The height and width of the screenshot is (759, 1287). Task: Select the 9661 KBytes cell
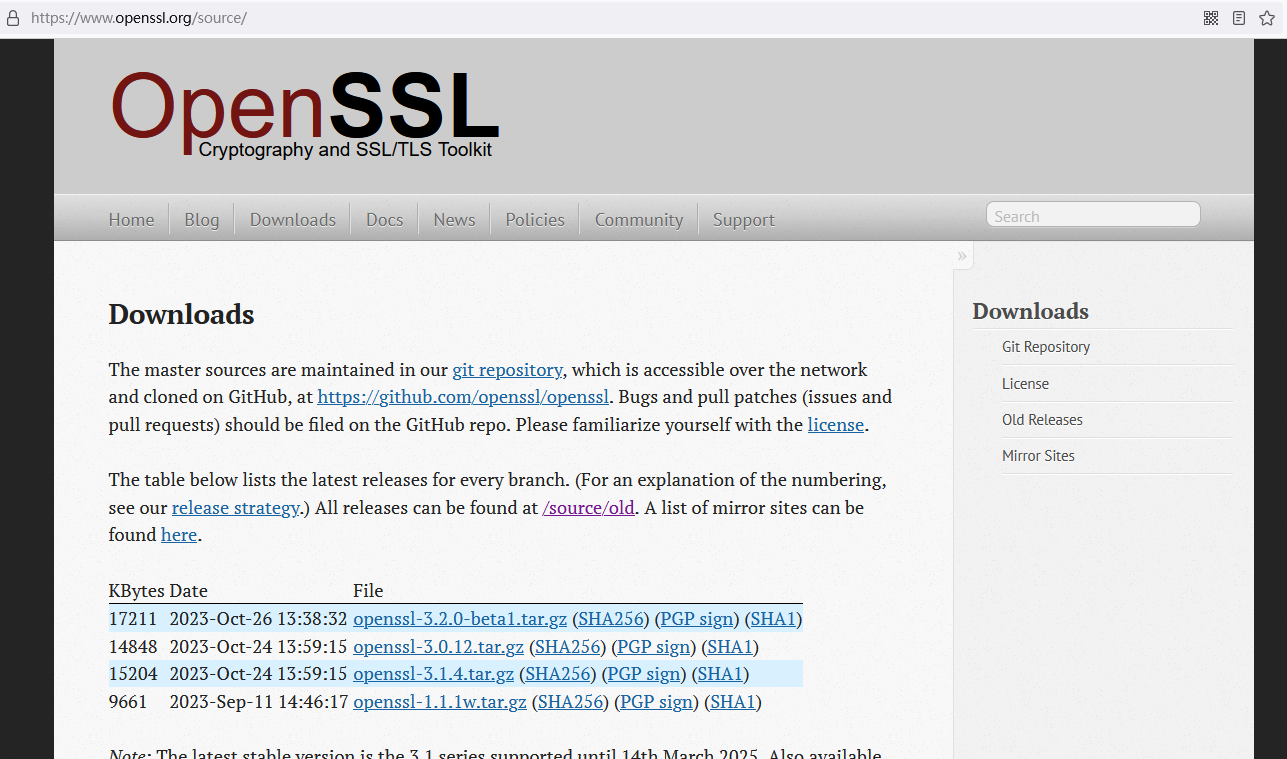coord(128,702)
